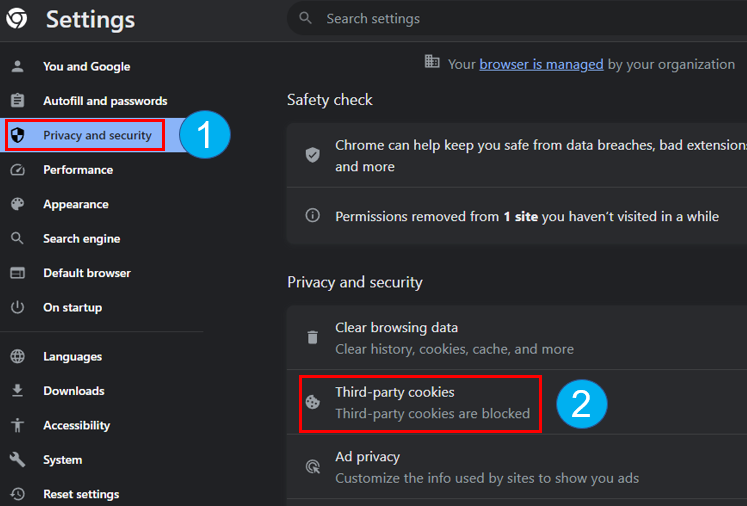Click the clipboard icon for Autofill and passwords
The width and height of the screenshot is (747, 506).
point(18,101)
